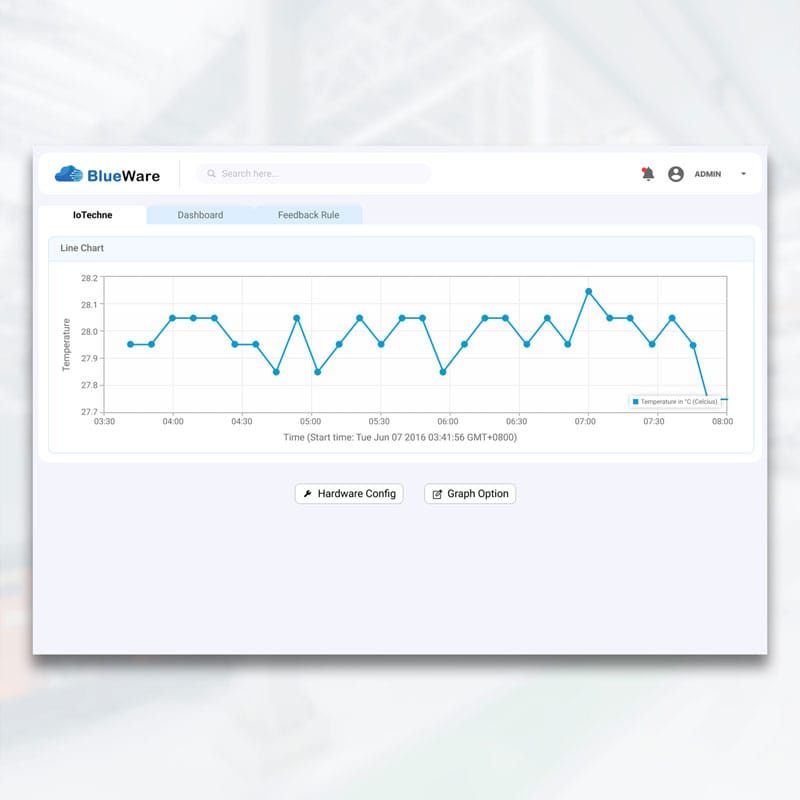
Task: Expand the ADMIN account dropdown arrow
Action: click(x=743, y=174)
